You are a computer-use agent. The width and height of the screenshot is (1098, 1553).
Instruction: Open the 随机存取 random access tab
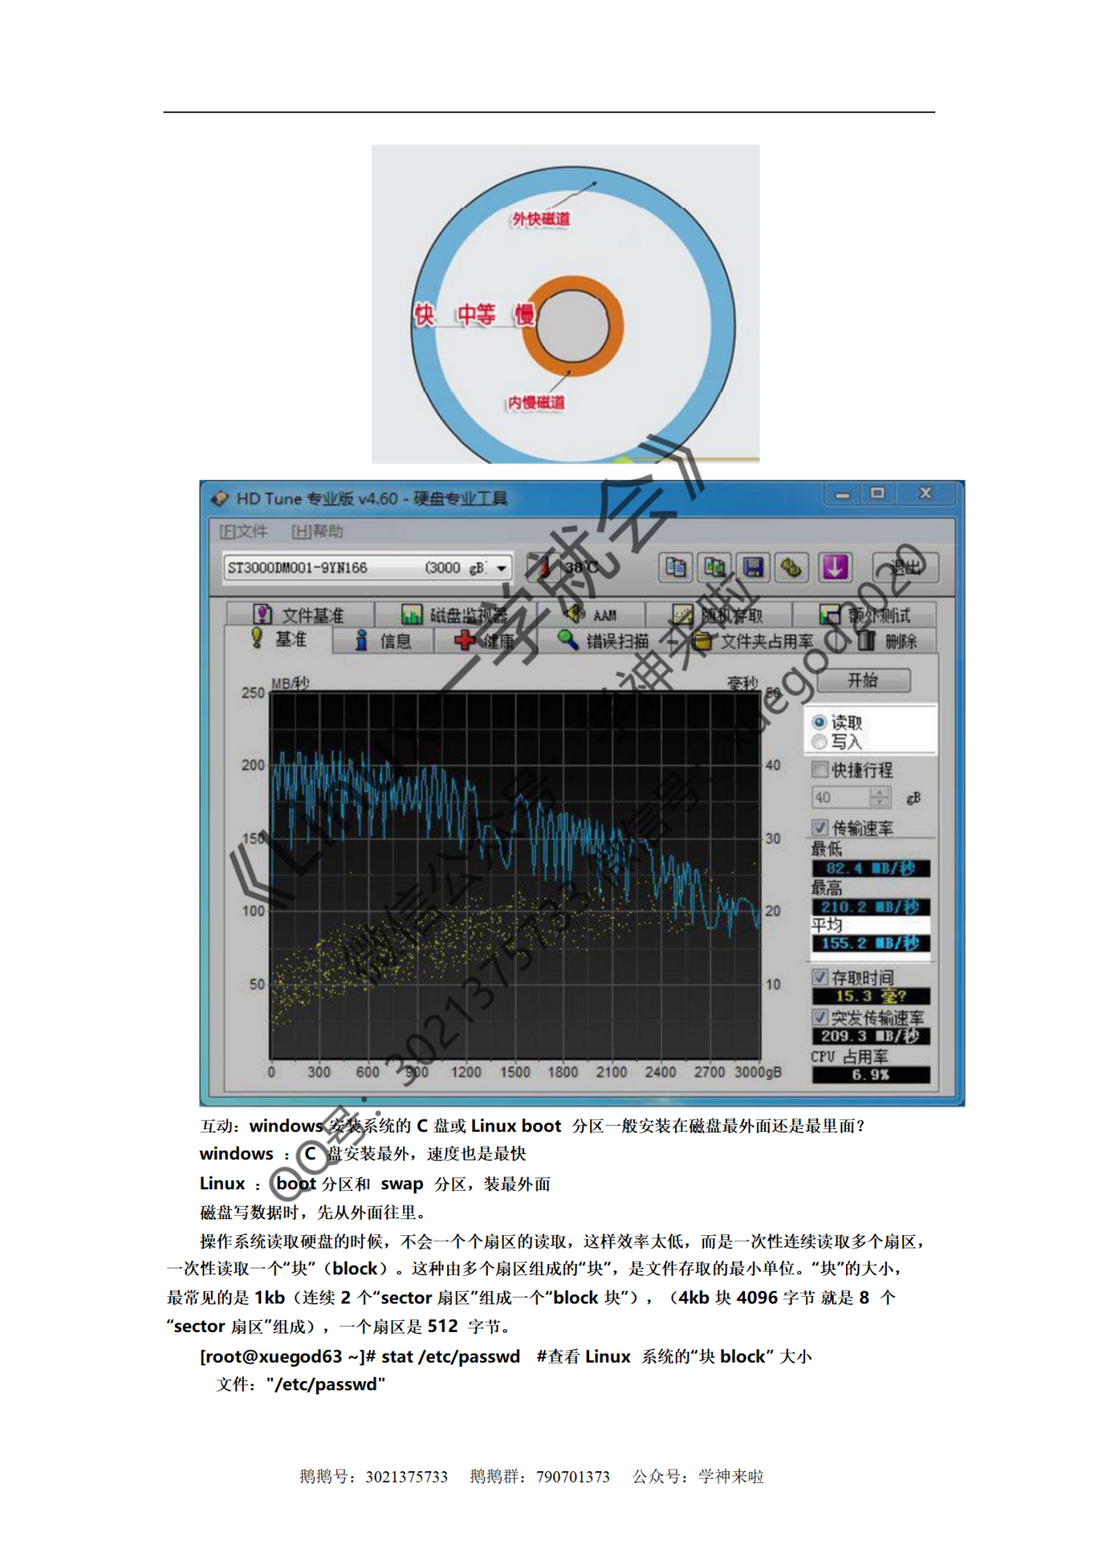click(x=718, y=614)
